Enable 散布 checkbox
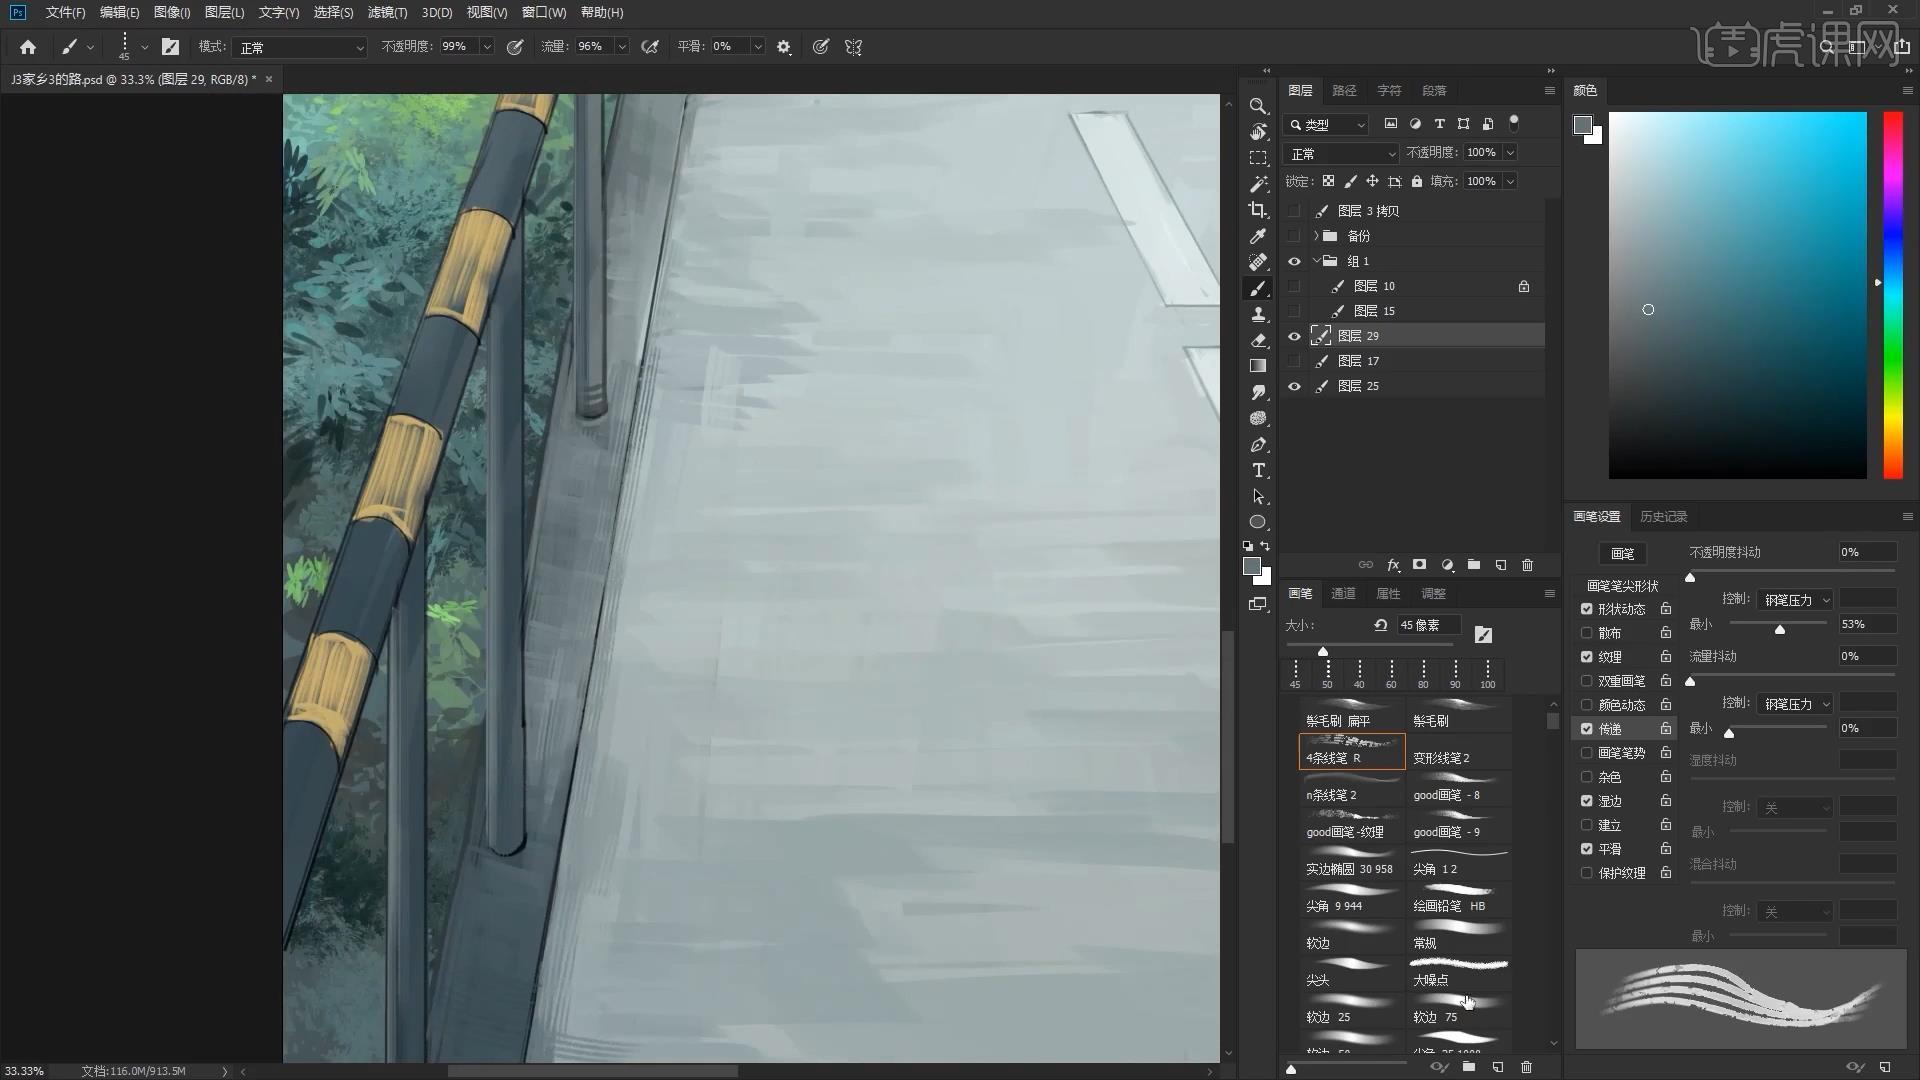Screen dimensions: 1920x1080 1586,633
